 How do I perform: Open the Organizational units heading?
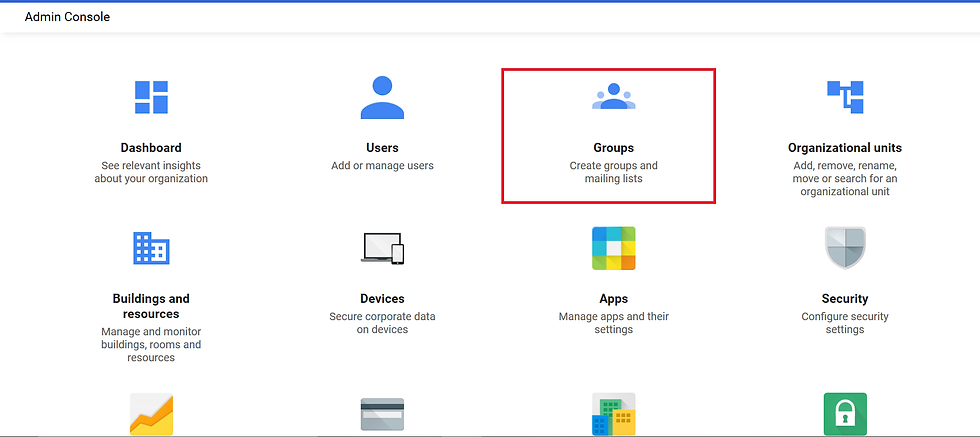(845, 148)
